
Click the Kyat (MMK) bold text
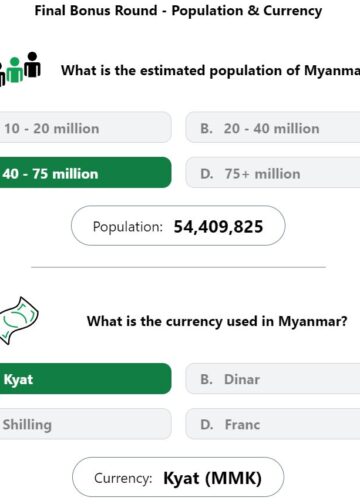(x=212, y=478)
